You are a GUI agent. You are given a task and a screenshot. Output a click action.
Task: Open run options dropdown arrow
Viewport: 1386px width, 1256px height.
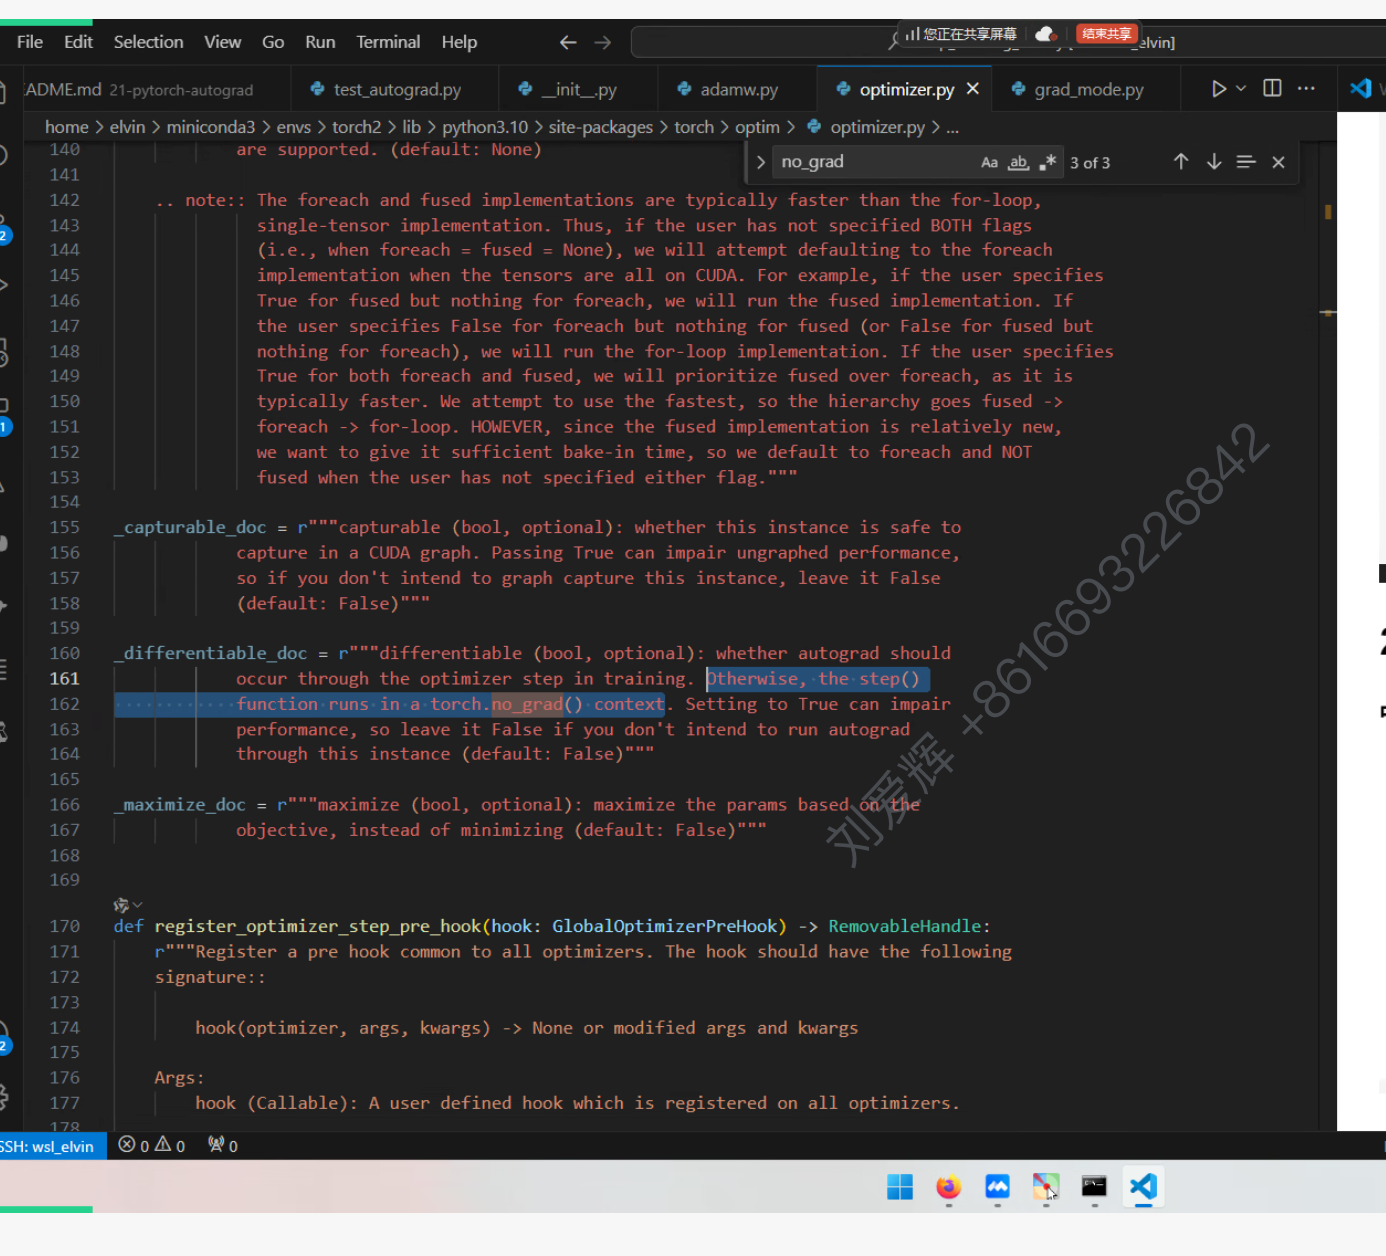[x=1241, y=89]
